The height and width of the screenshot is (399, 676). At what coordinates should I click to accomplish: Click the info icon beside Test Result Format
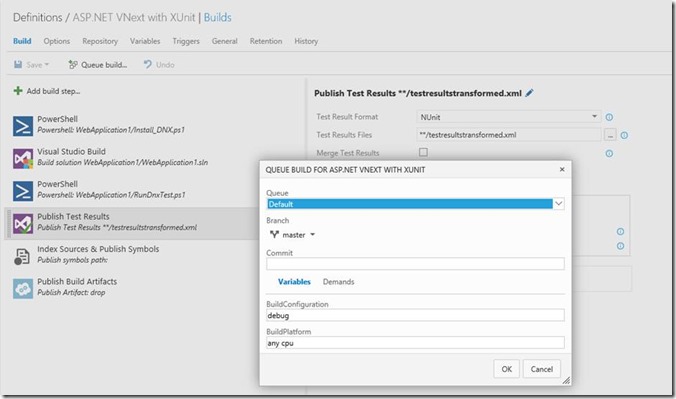609,117
